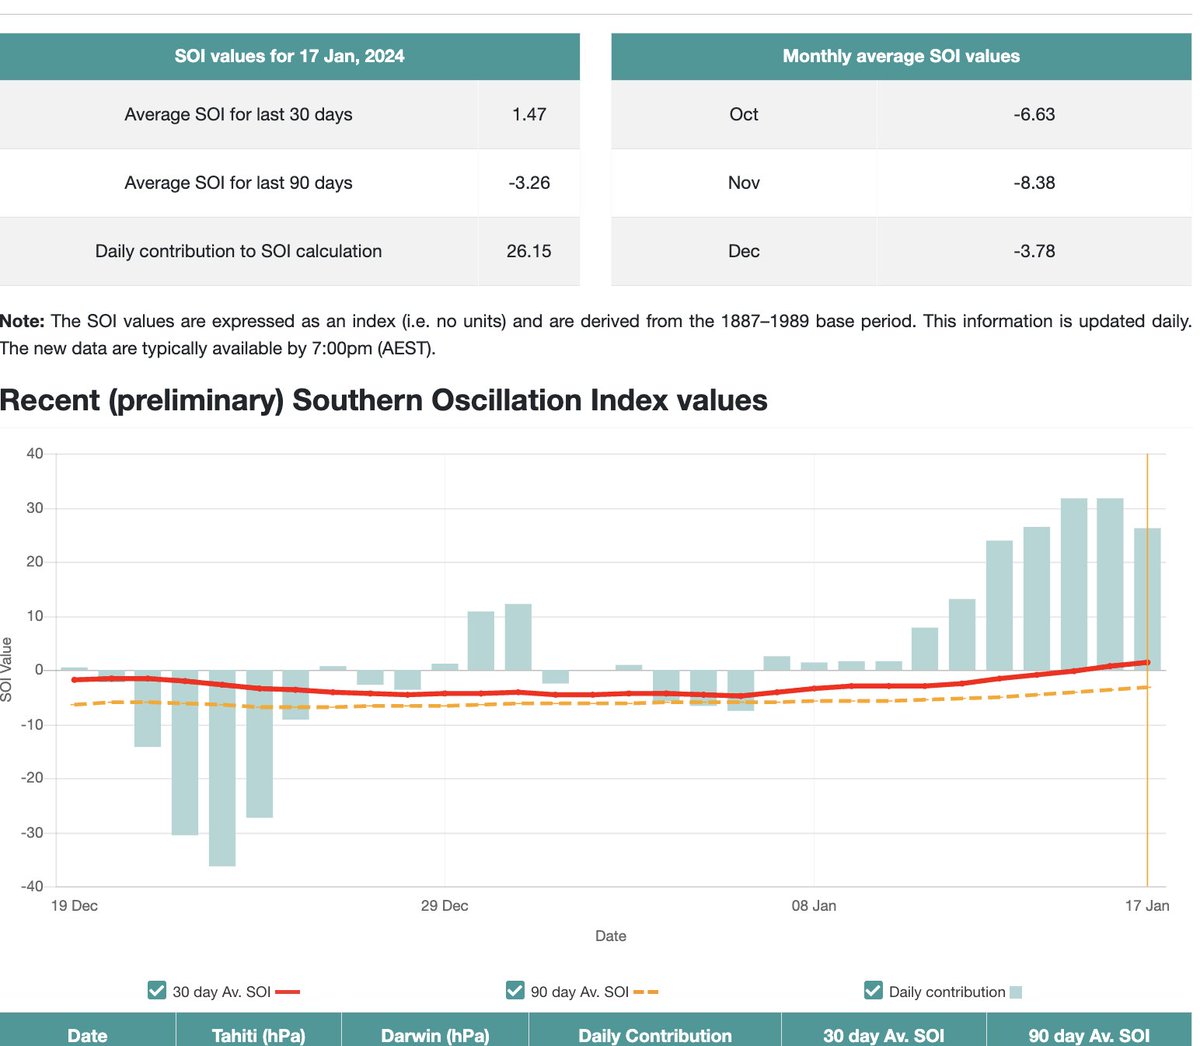This screenshot has width=1200, height=1046.
Task: Select the Dec month cell
Action: click(744, 251)
